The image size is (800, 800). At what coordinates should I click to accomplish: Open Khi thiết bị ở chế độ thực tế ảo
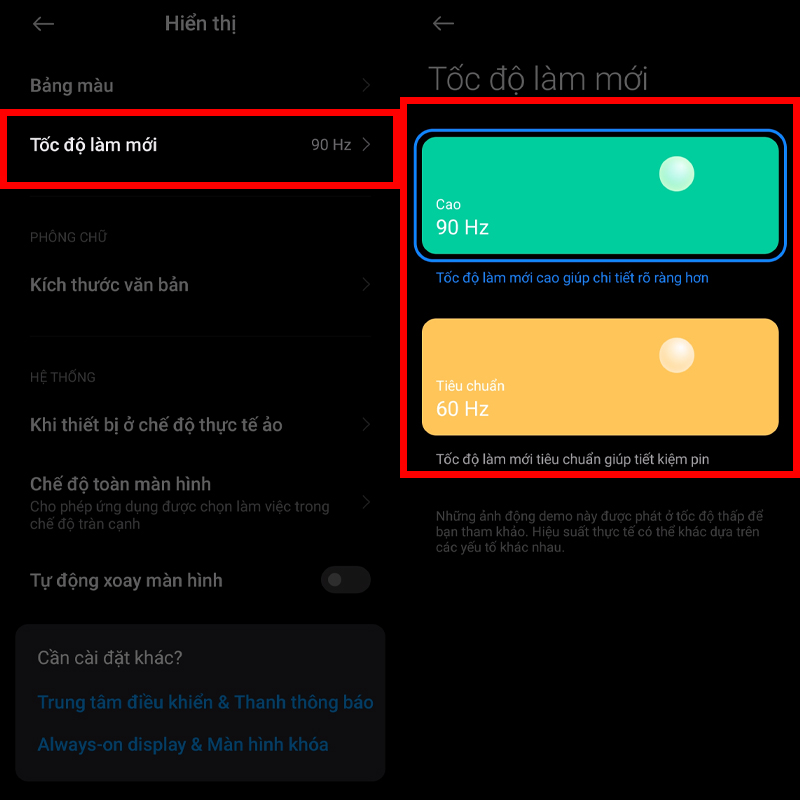coord(200,424)
